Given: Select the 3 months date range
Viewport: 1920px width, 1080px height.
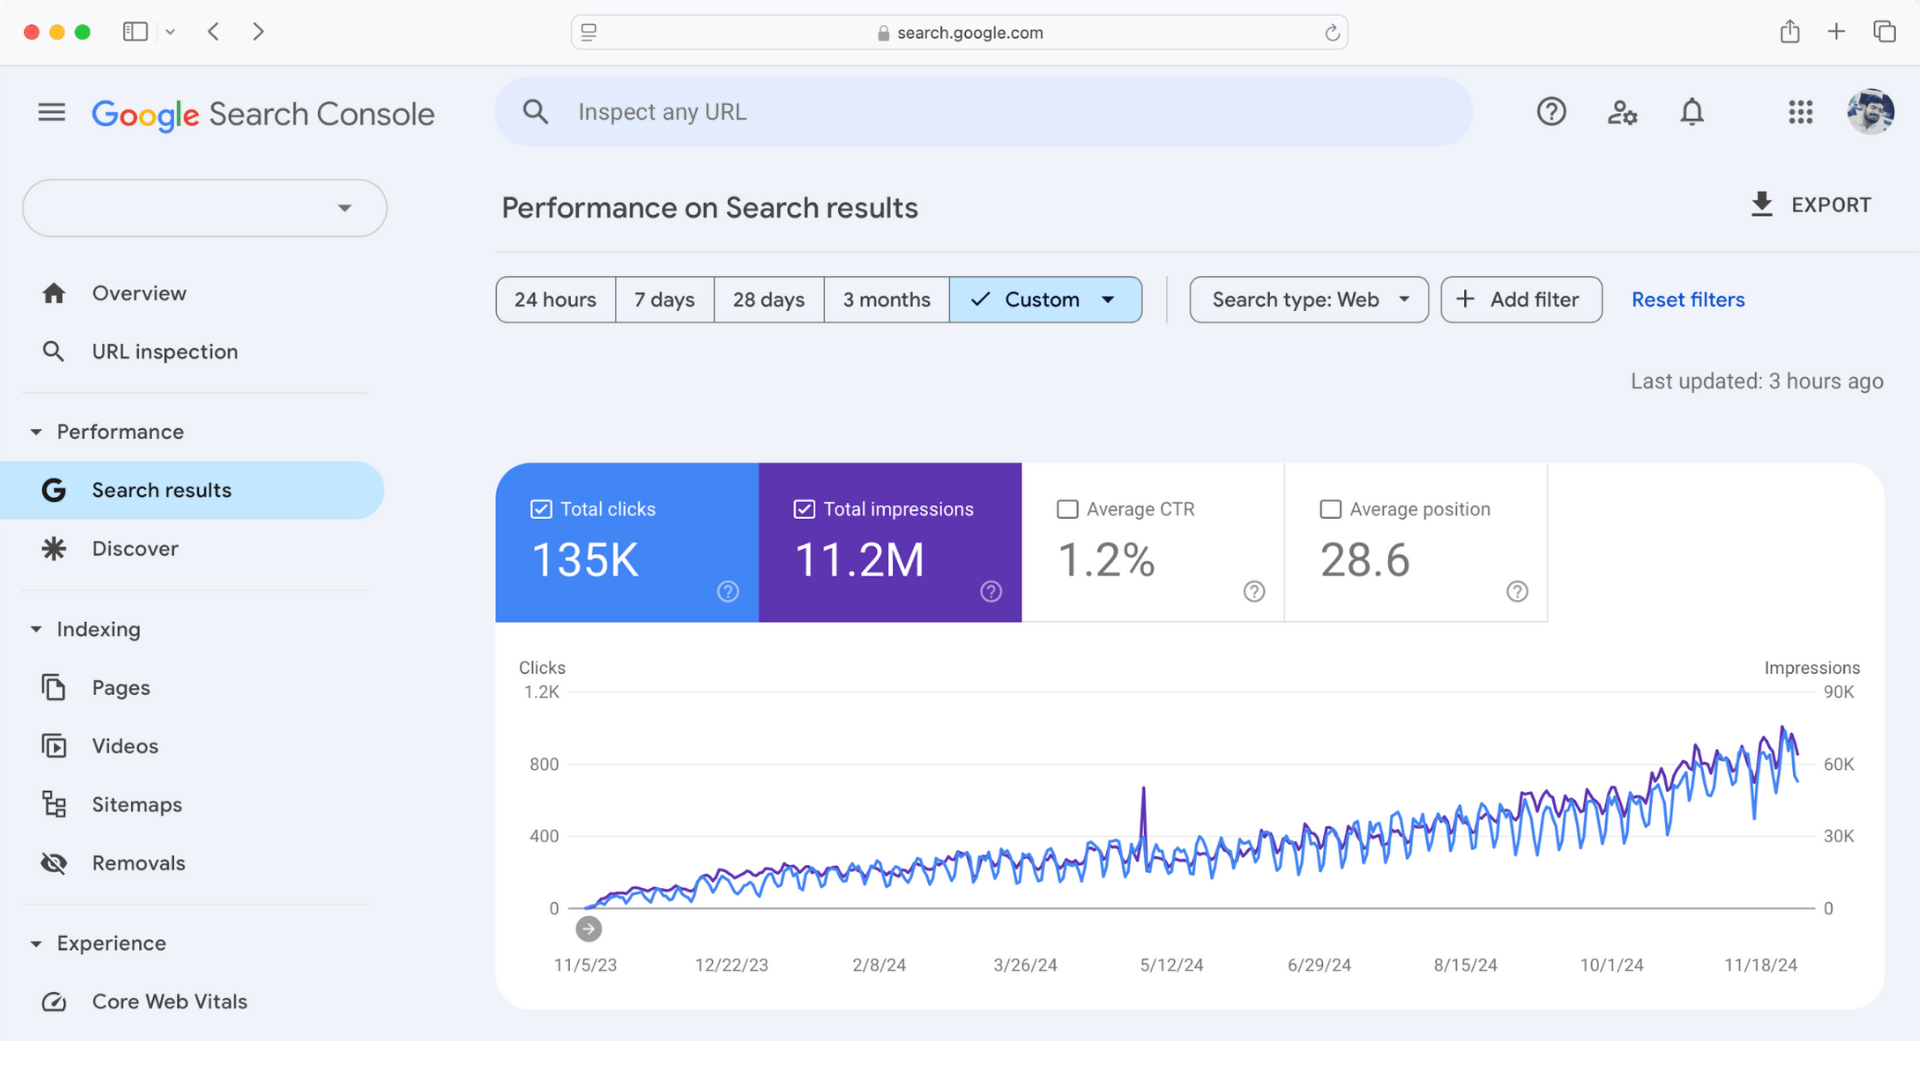Looking at the screenshot, I should [x=886, y=299].
